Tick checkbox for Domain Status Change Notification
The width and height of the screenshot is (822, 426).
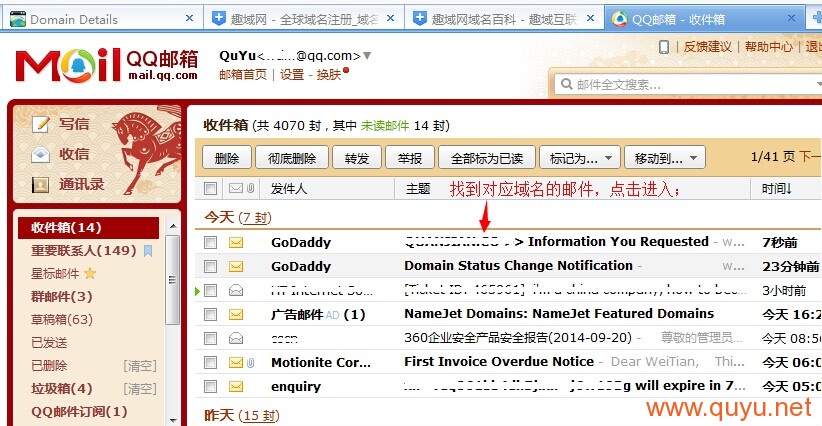210,266
